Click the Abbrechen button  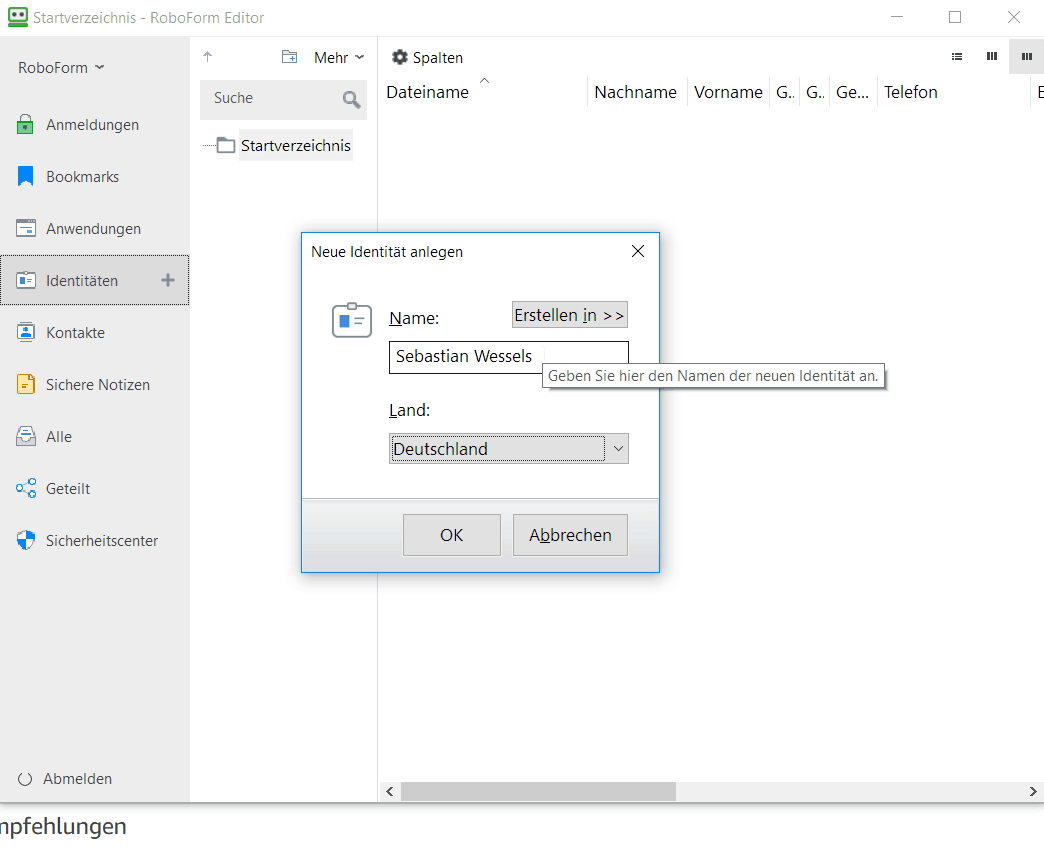tap(570, 535)
